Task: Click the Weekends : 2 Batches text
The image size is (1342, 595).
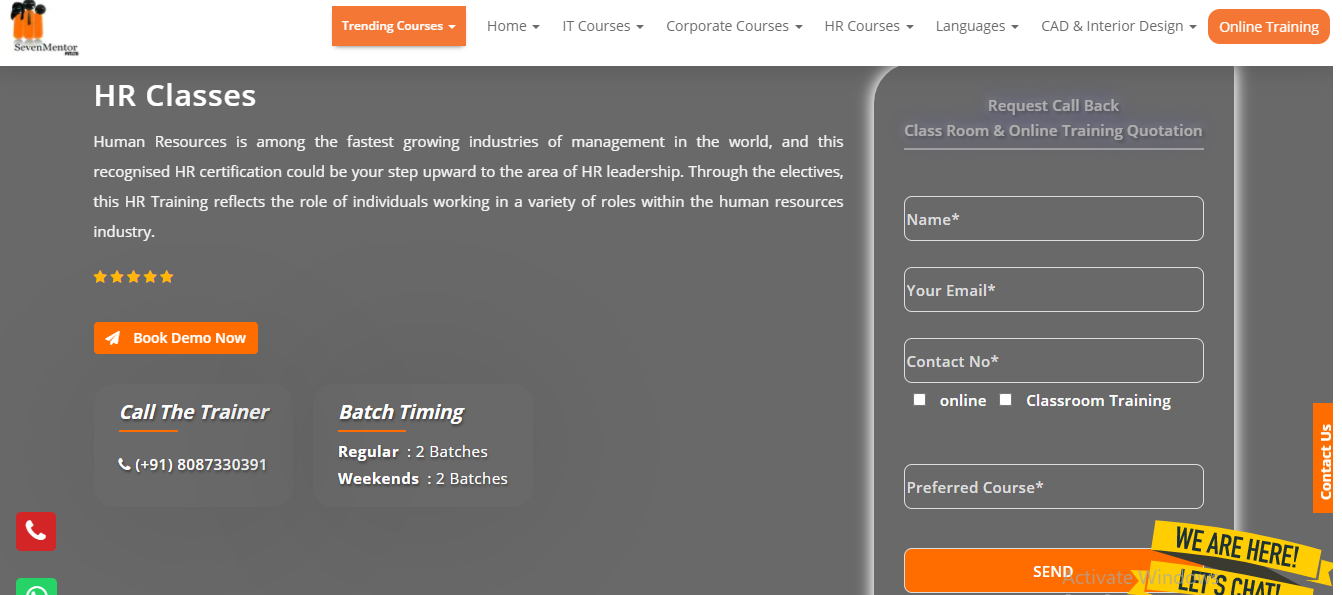Action: tap(423, 478)
